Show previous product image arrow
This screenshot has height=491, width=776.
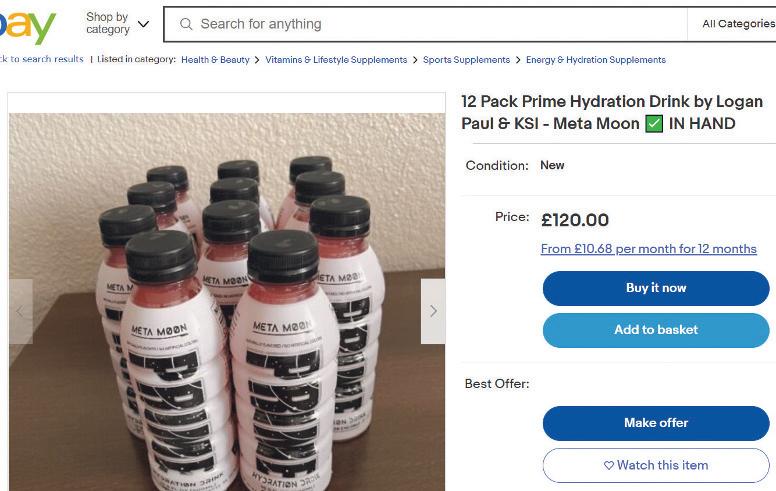coord(20,311)
